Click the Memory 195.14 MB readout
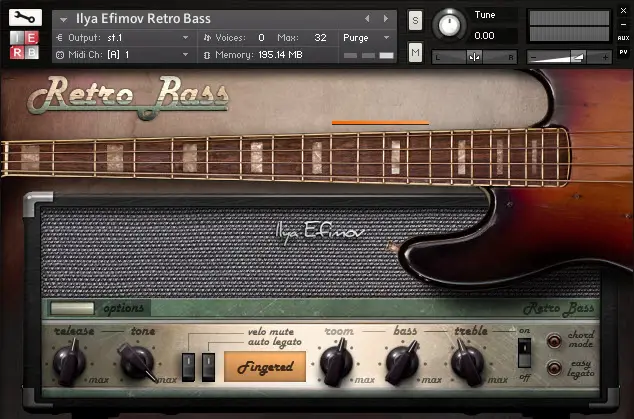This screenshot has height=419, width=634. pos(280,55)
